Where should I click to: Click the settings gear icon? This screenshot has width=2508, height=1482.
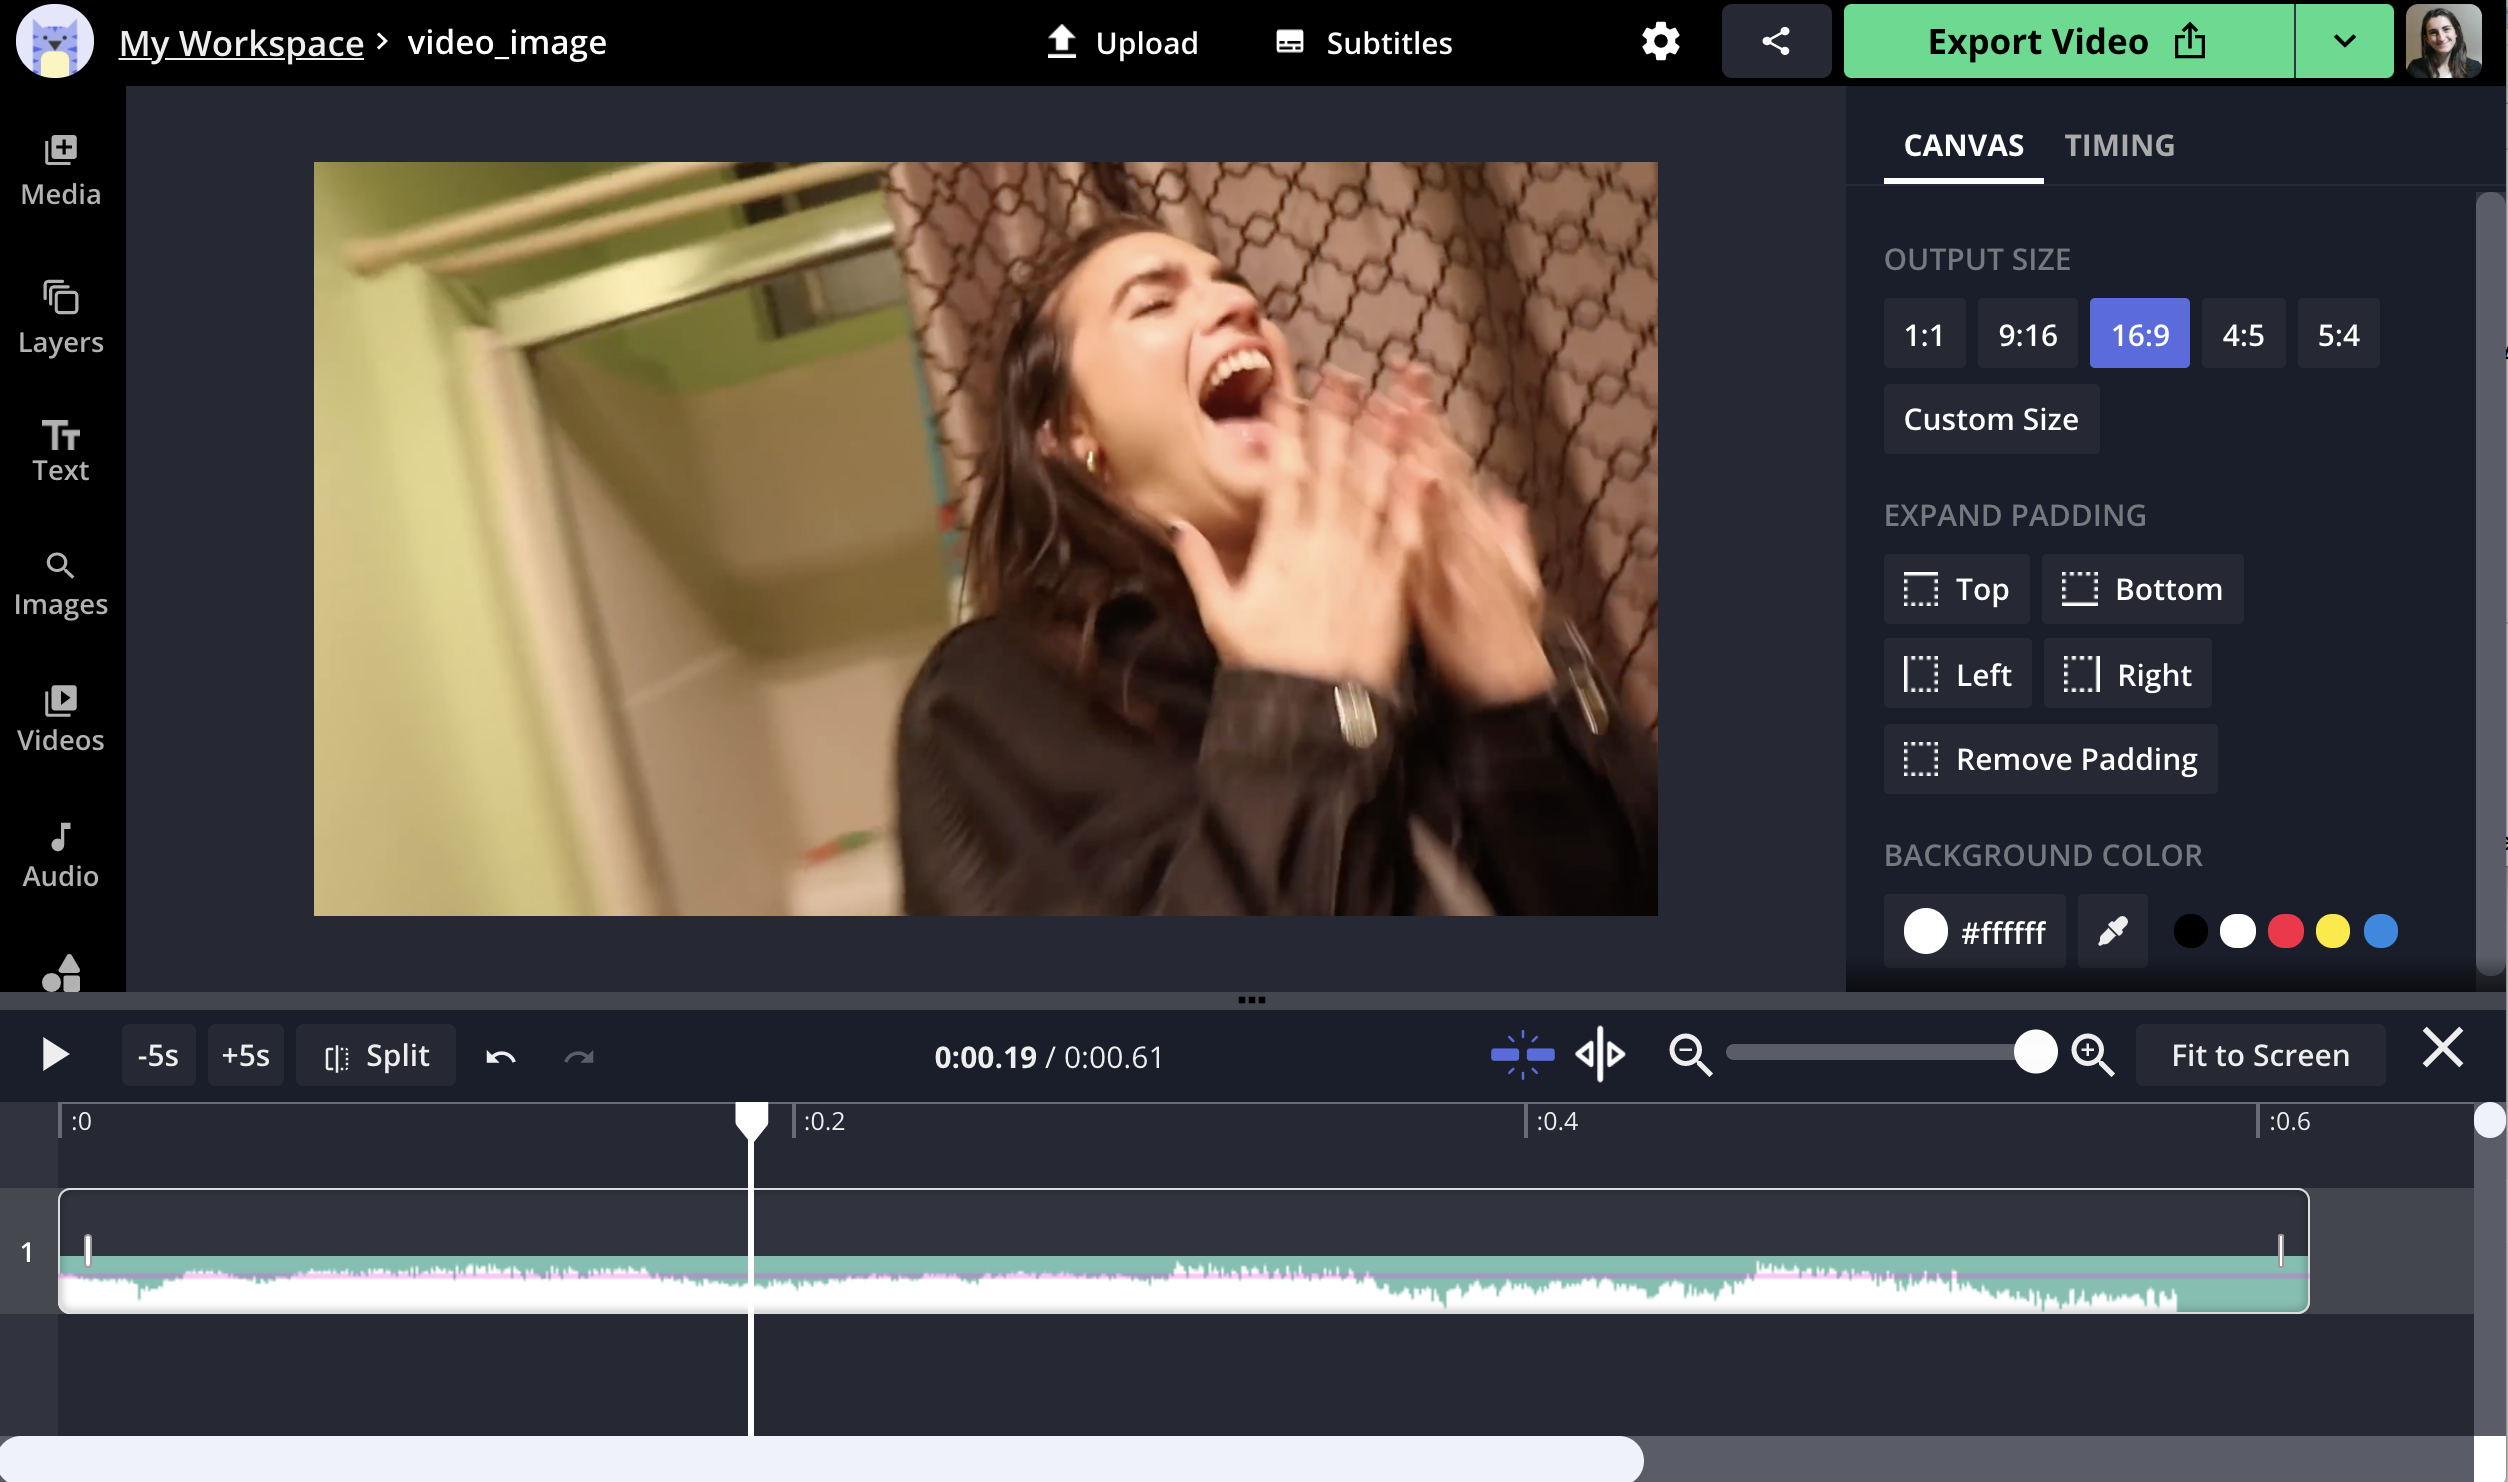pos(1660,41)
